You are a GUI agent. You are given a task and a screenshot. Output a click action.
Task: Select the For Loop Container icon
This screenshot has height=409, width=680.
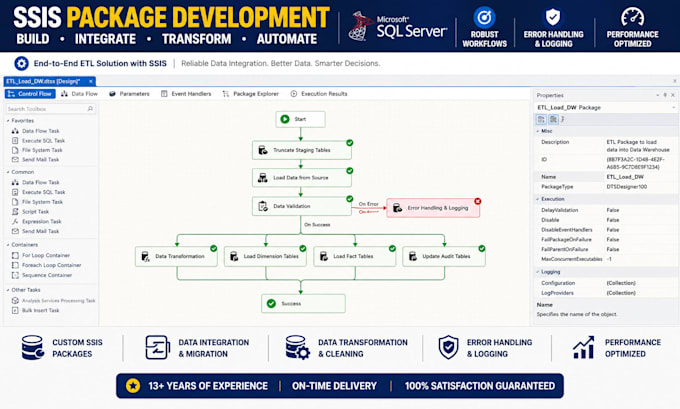click(x=15, y=255)
